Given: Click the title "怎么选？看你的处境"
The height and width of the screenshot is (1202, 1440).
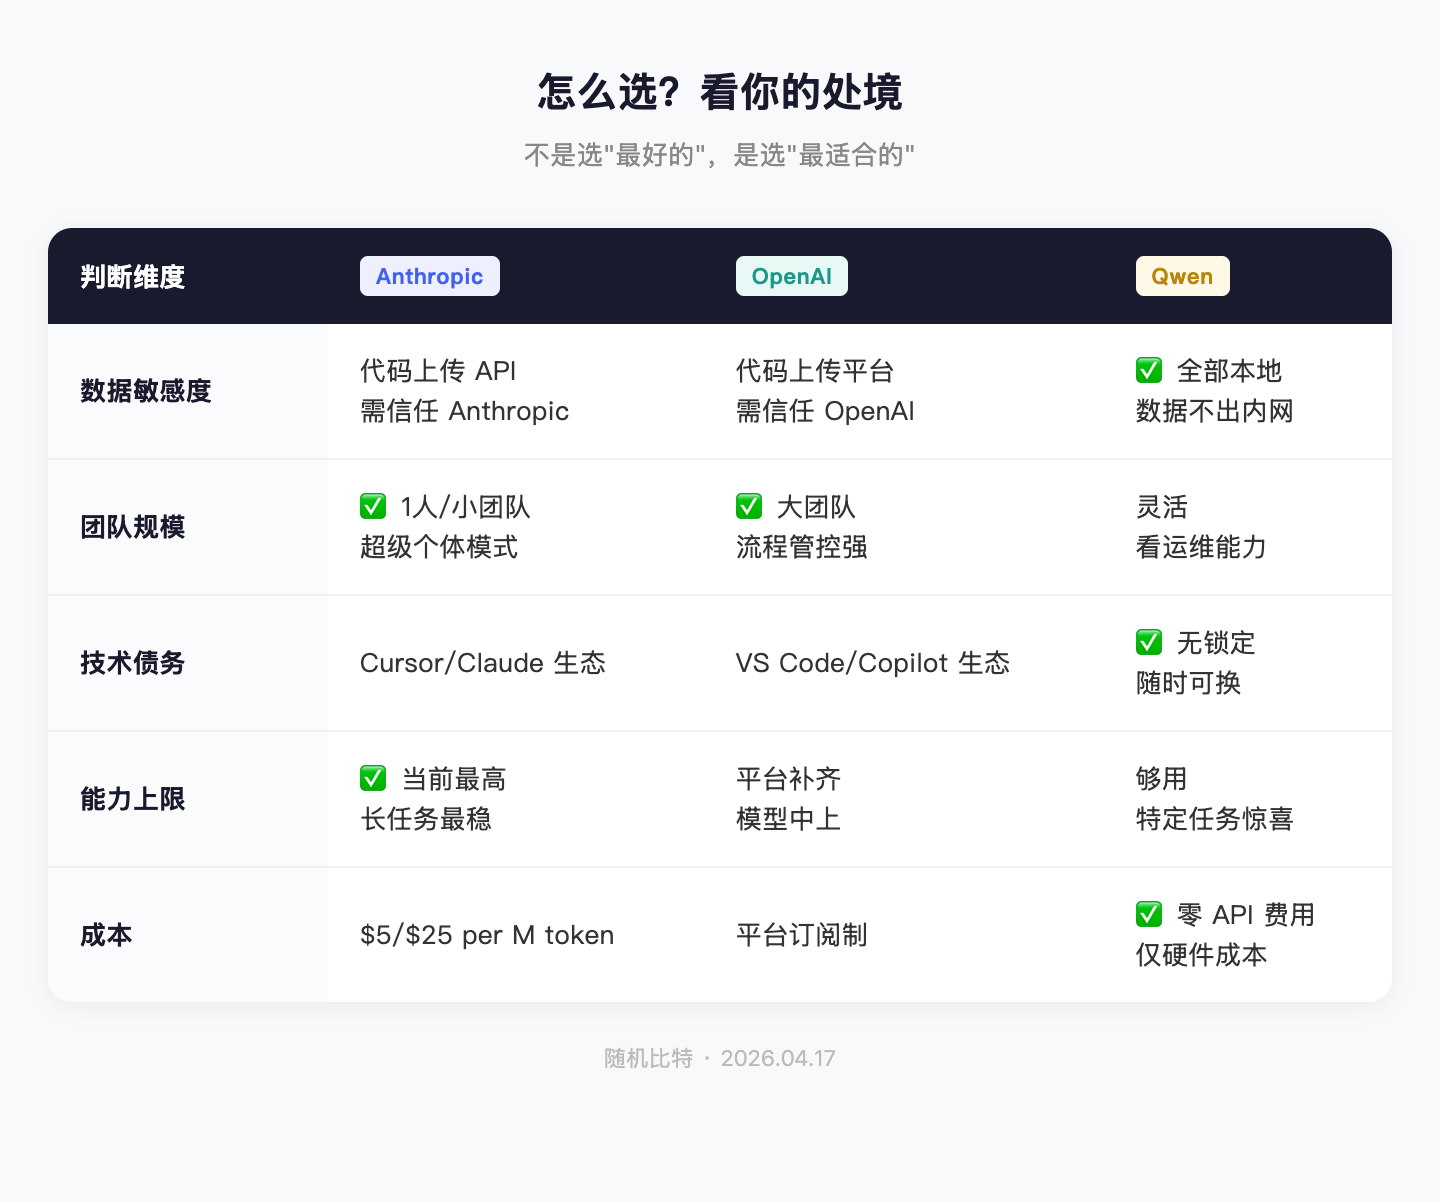Looking at the screenshot, I should pyautogui.click(x=720, y=92).
